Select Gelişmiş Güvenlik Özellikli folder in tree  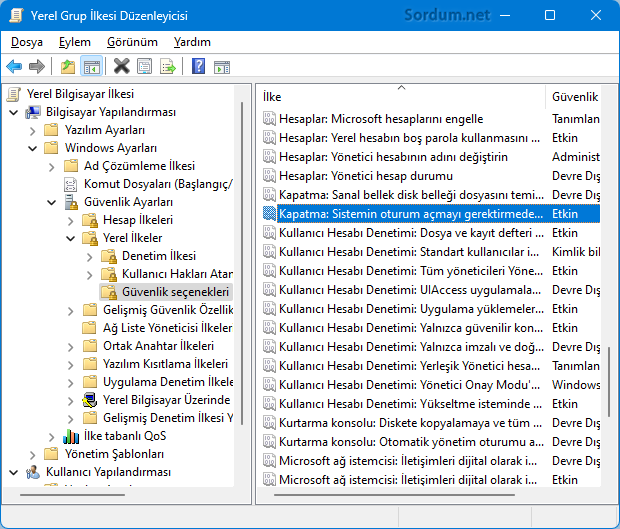168,310
